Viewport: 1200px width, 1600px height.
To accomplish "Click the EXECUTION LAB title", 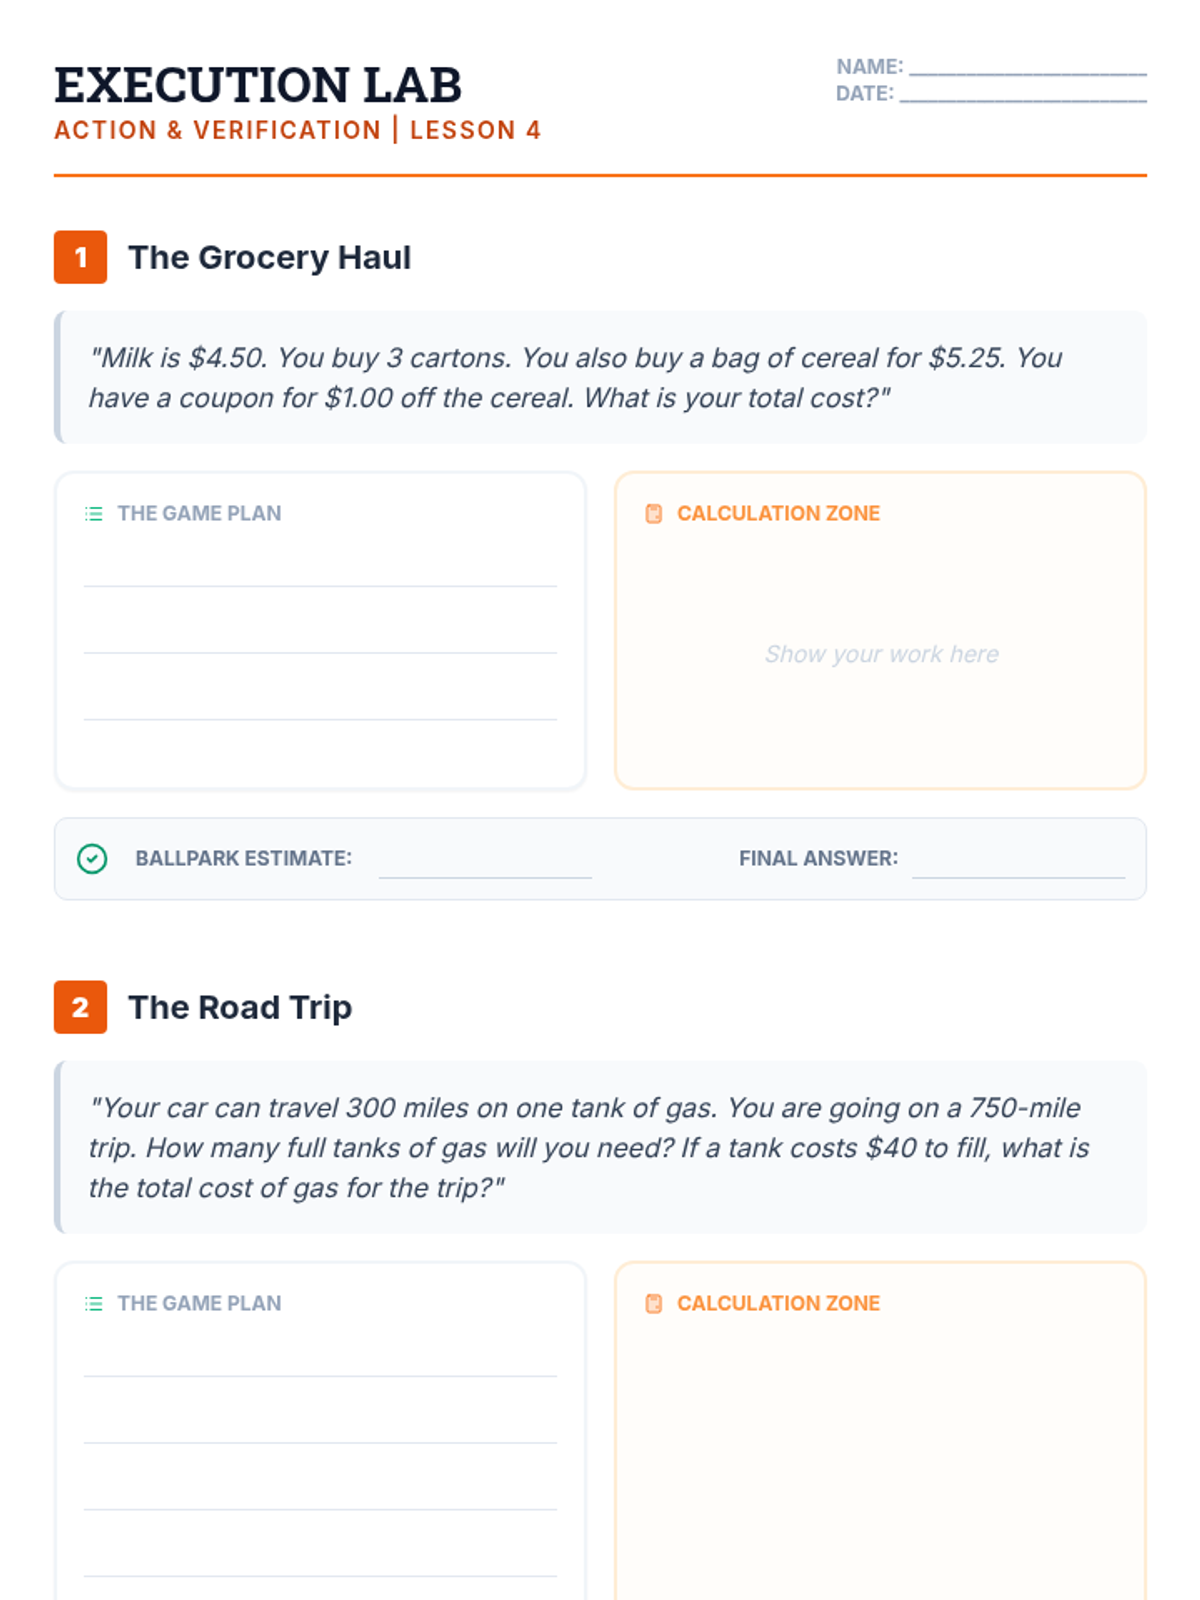I will click(258, 84).
